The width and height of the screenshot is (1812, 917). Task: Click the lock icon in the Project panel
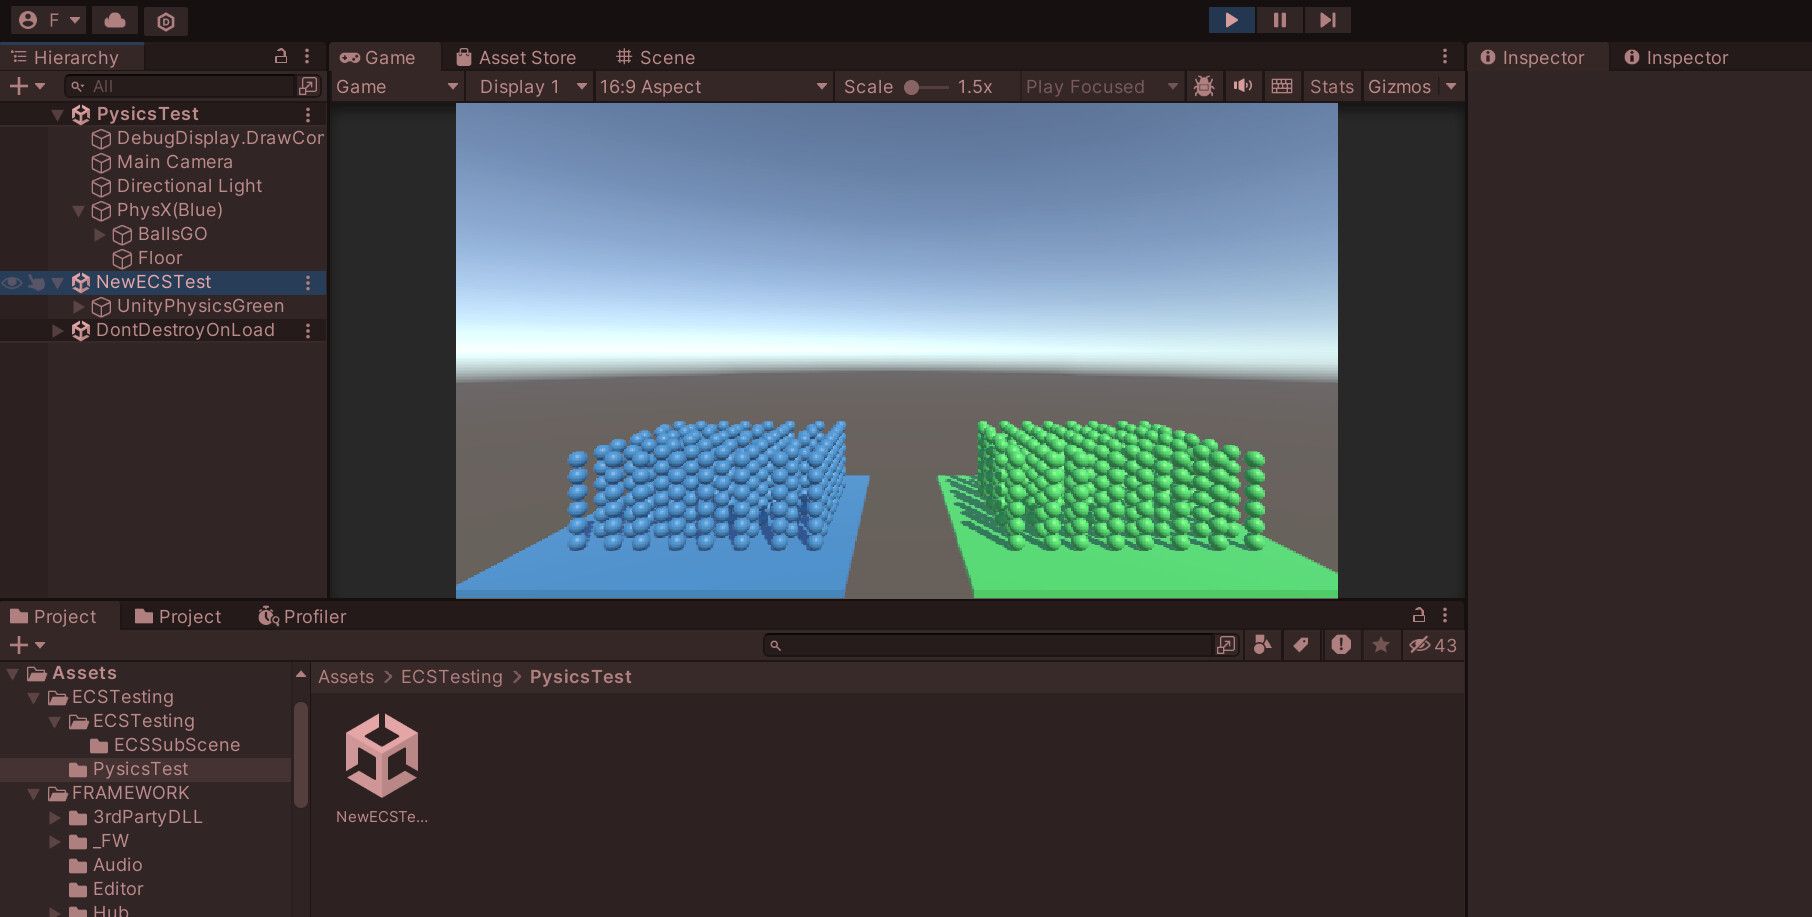pyautogui.click(x=1419, y=615)
